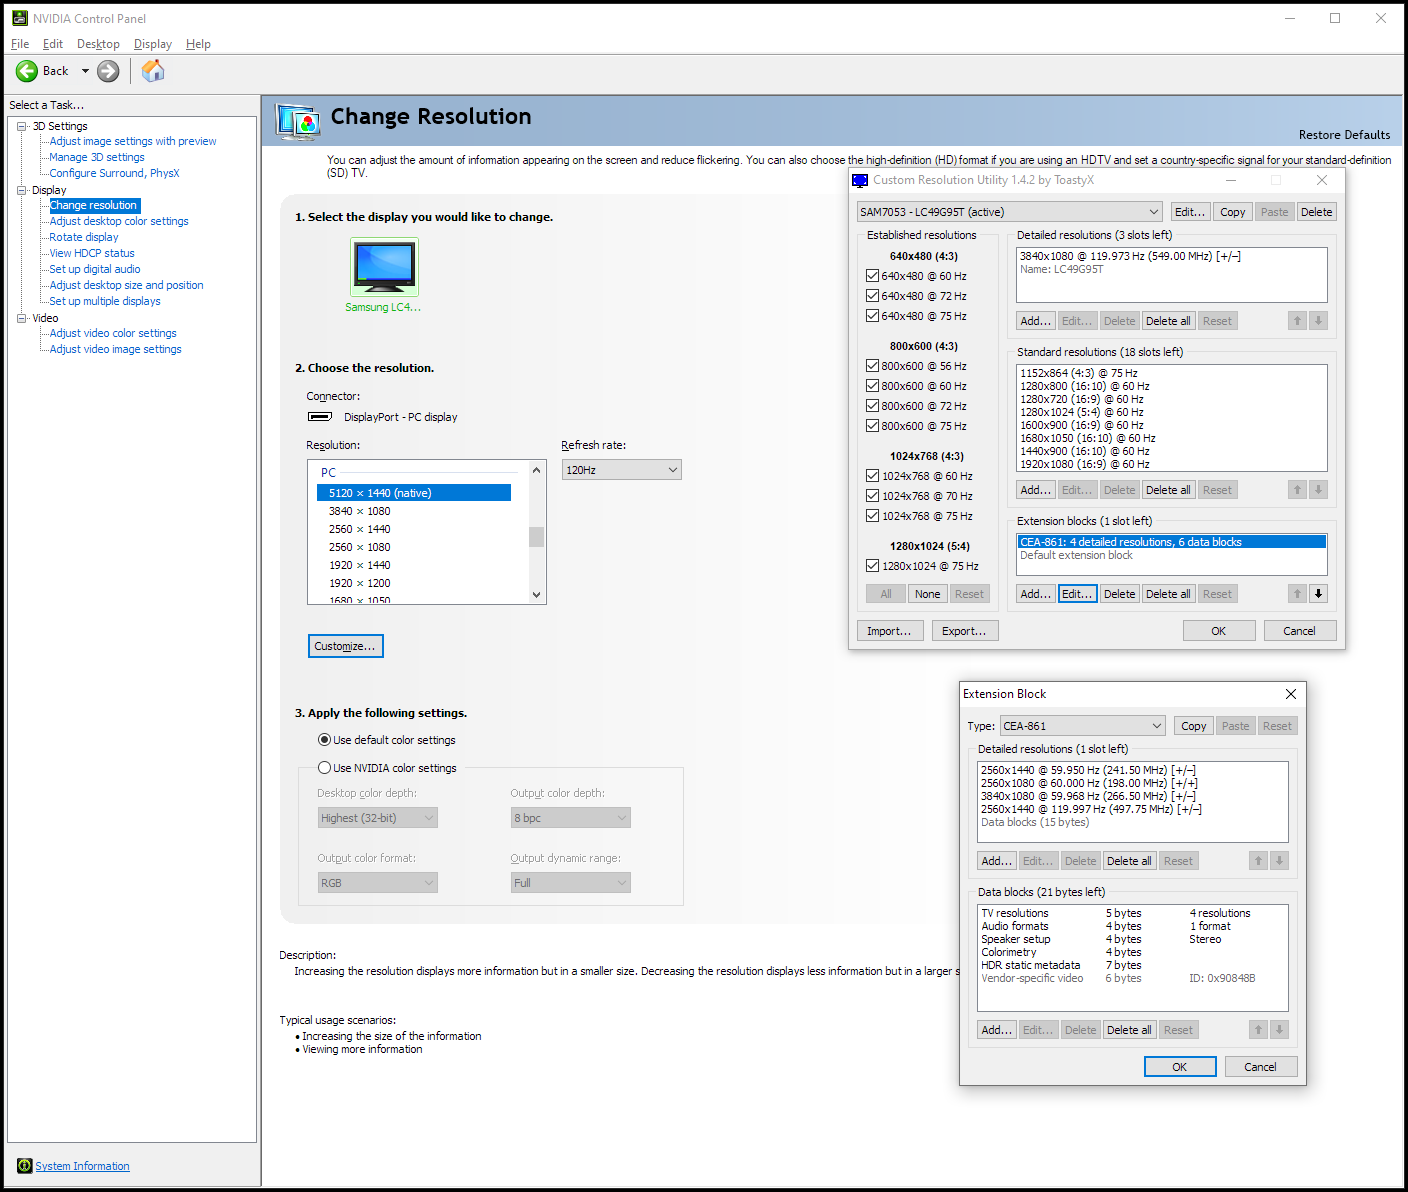Click the Change Resolution header icon
Image resolution: width=1408 pixels, height=1192 pixels.
[x=298, y=121]
